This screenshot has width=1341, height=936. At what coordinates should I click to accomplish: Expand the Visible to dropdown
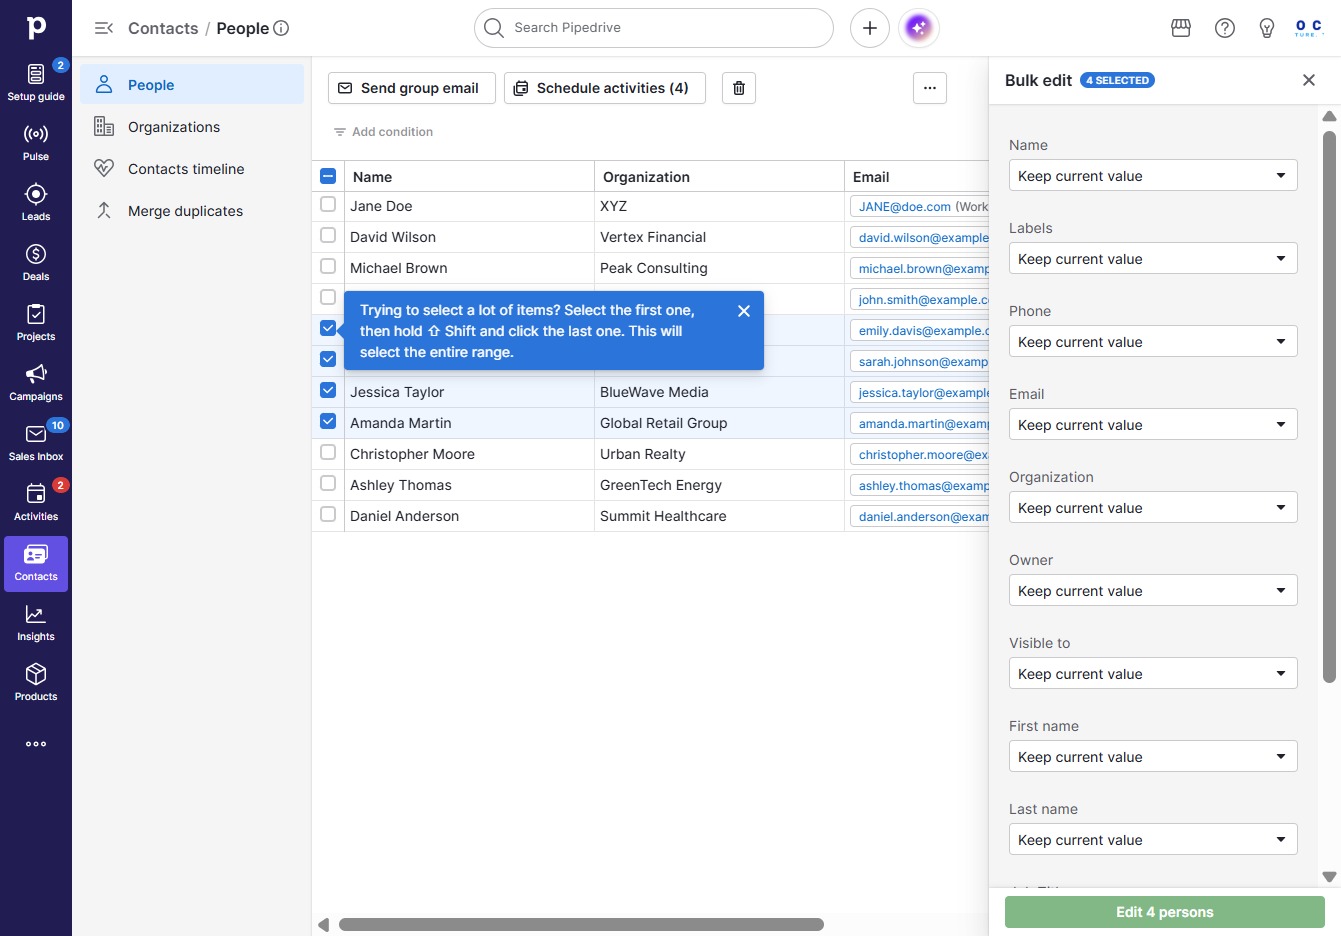pos(1153,674)
